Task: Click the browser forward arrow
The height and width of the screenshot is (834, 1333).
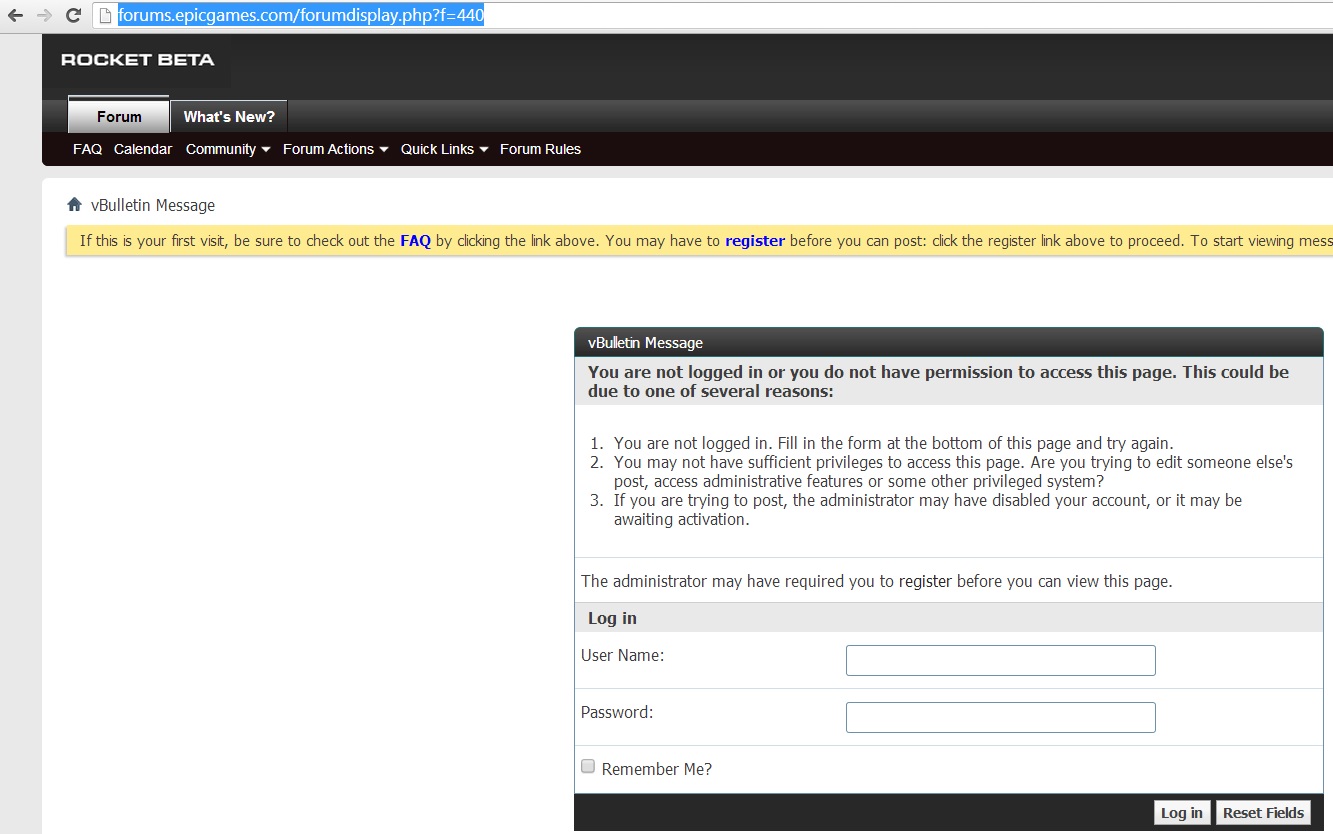Action: (x=44, y=16)
